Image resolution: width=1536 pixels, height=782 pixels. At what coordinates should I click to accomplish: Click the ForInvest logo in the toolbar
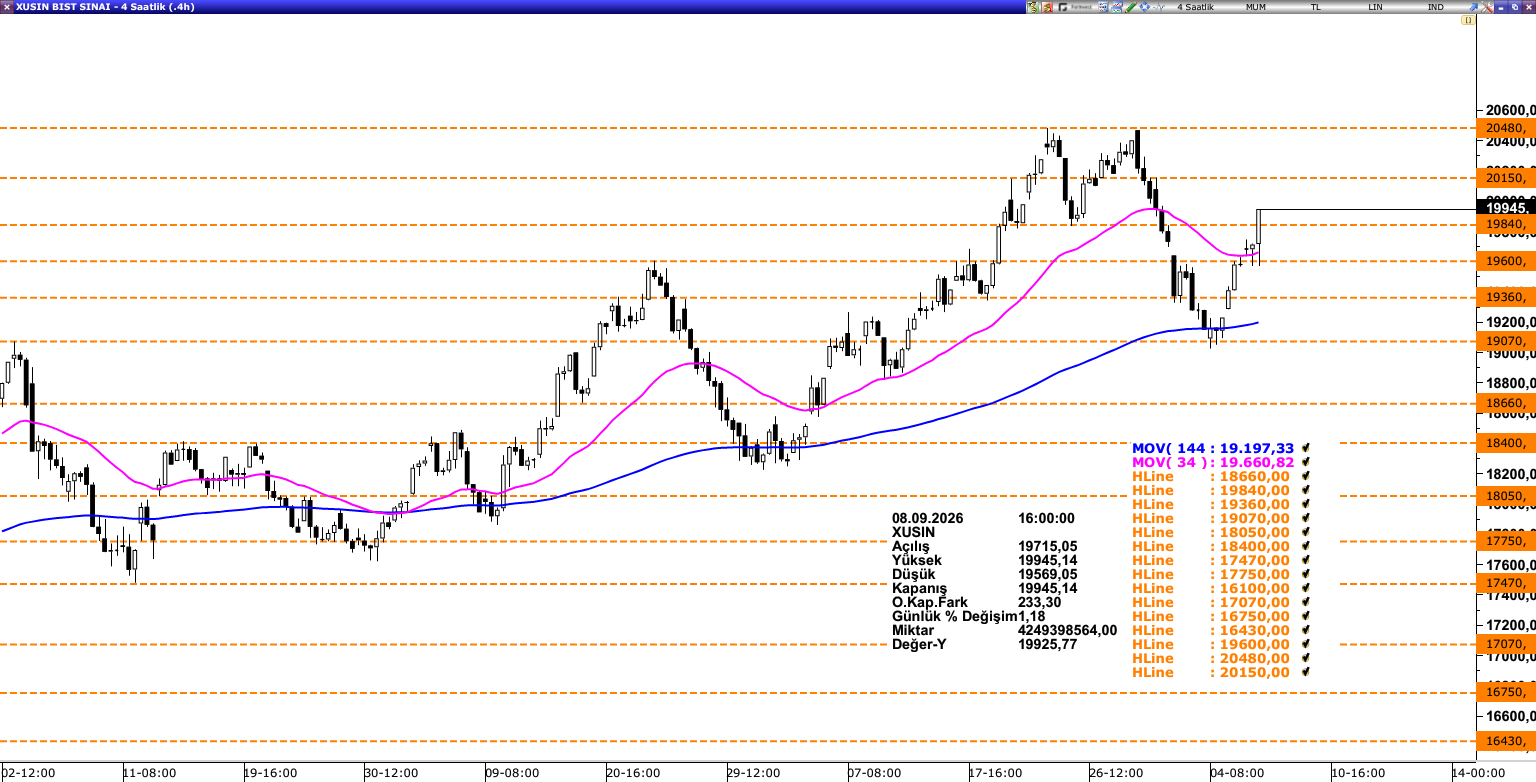tap(1075, 7)
